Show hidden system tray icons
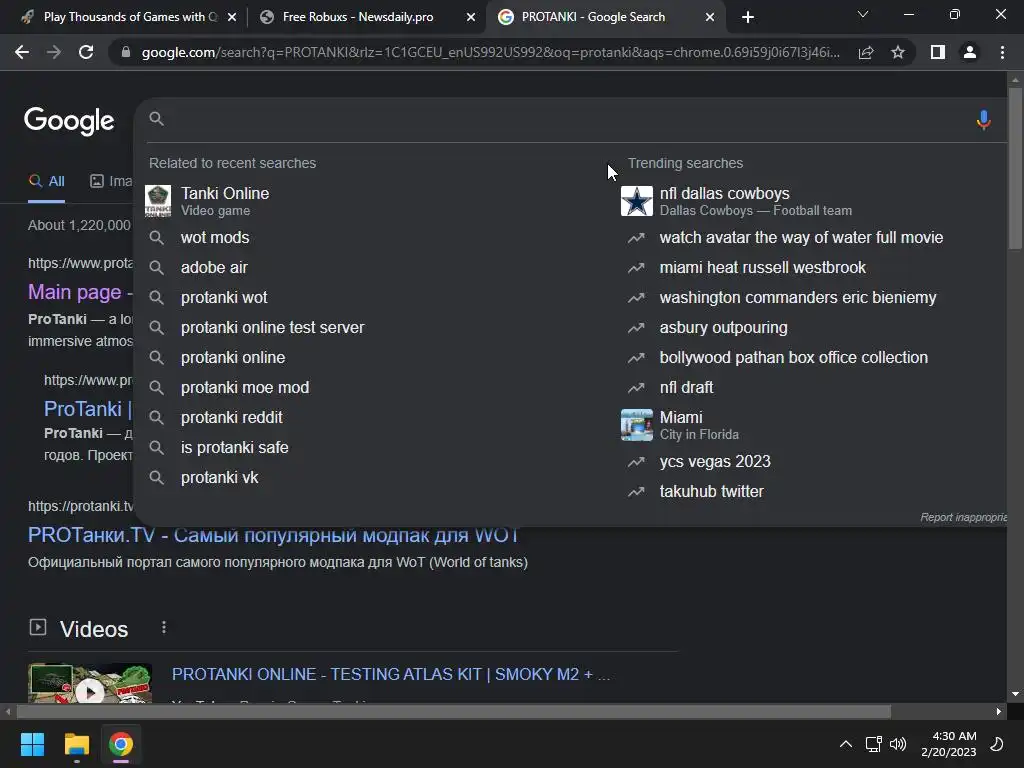Image resolution: width=1024 pixels, height=768 pixels. pos(846,744)
